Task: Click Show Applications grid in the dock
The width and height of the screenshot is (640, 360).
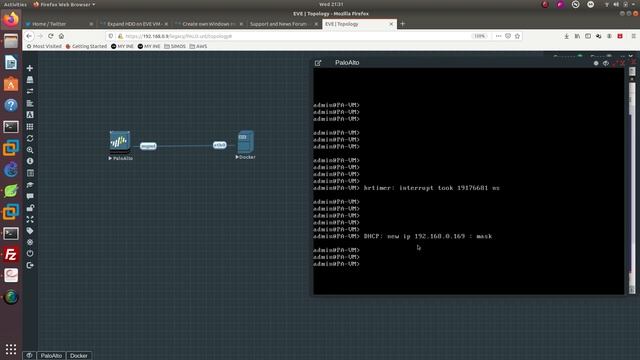Action: (x=11, y=349)
